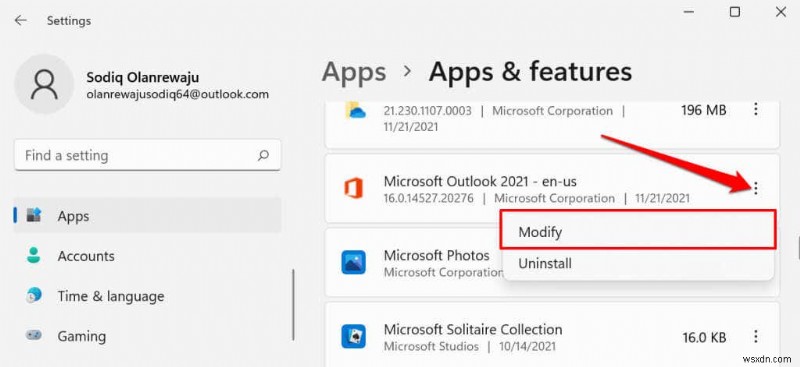
Task: Go back using the back arrow
Action: (x=20, y=20)
